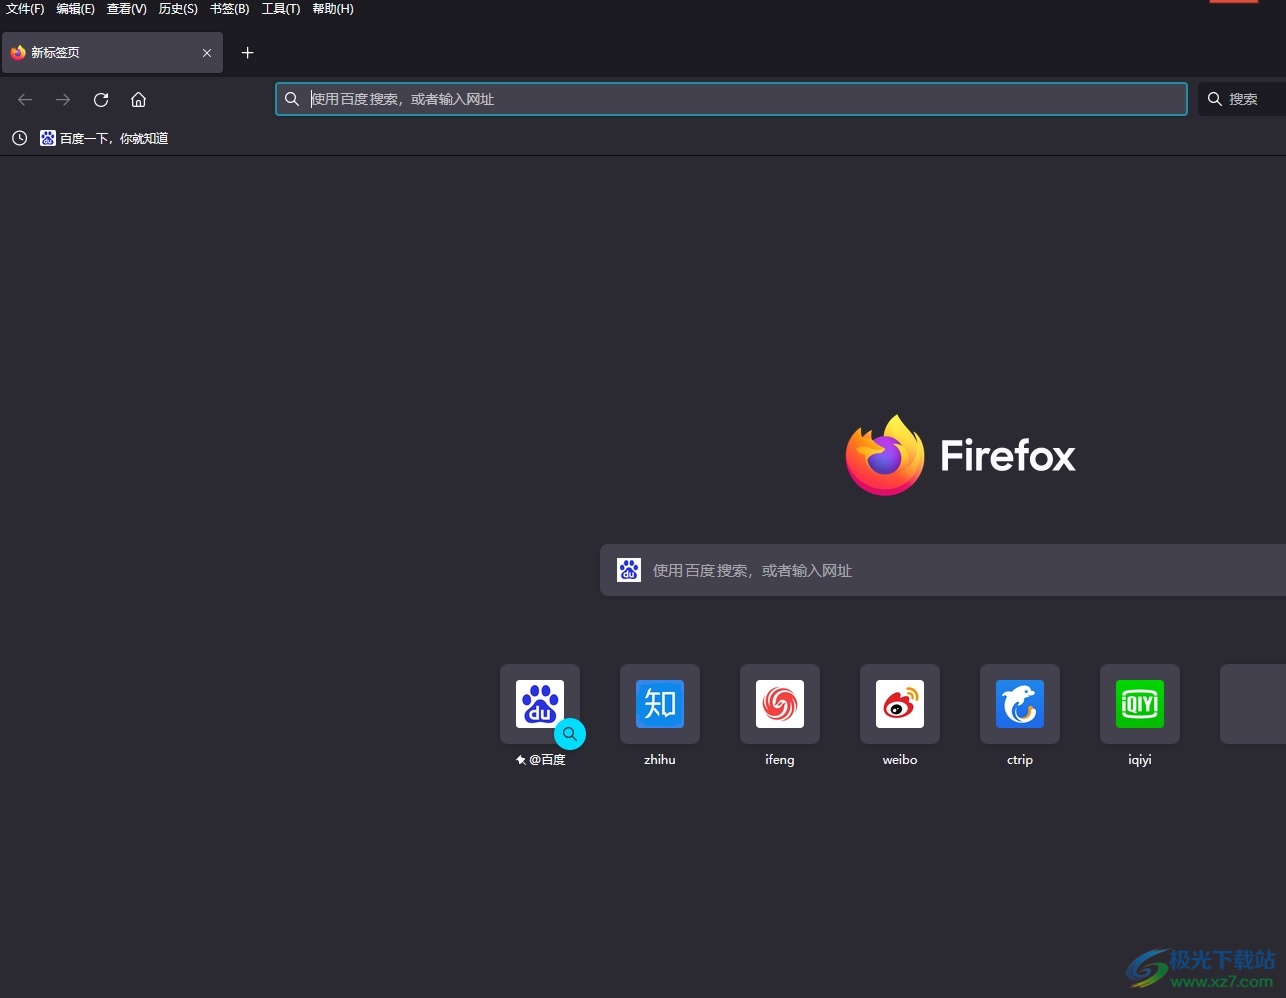Open the ifeng shortcut tile

[780, 704]
